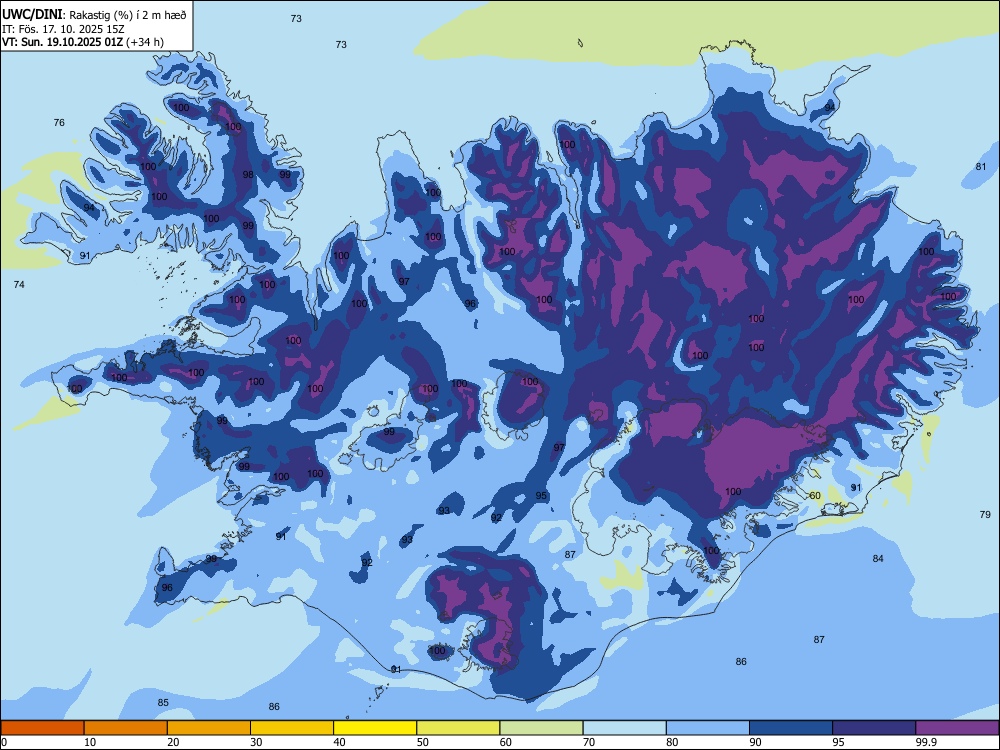
Task: Click the medium blue 80–90 legend swatch
Action: 708,728
